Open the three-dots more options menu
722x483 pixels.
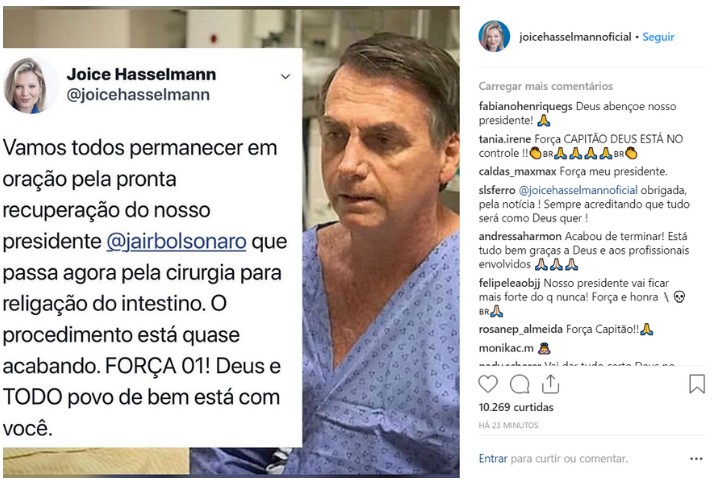pos(696,459)
